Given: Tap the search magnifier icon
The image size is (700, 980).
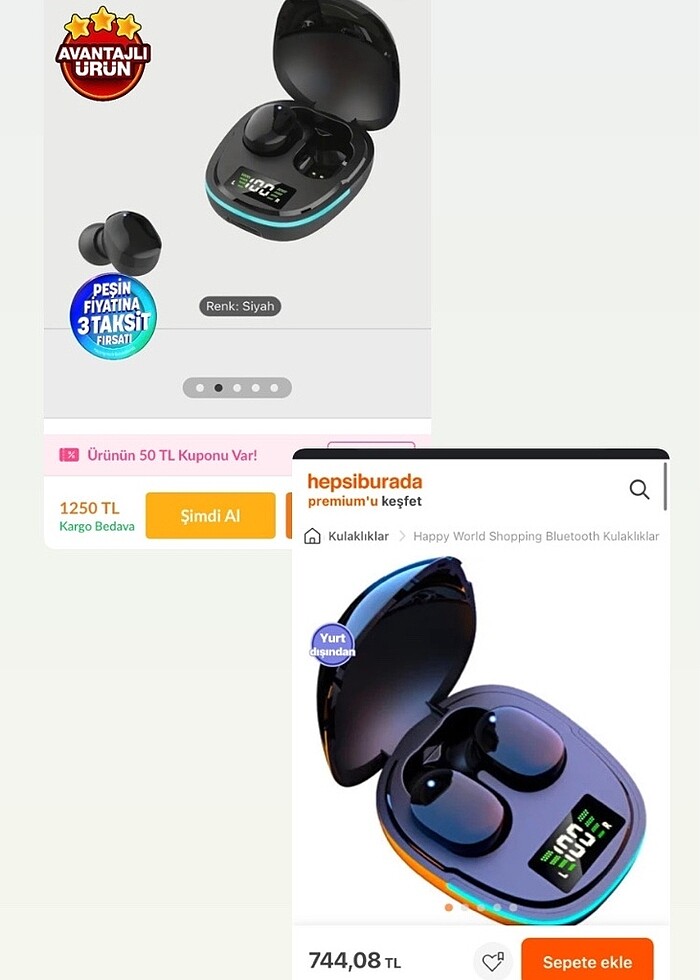Looking at the screenshot, I should [x=639, y=489].
